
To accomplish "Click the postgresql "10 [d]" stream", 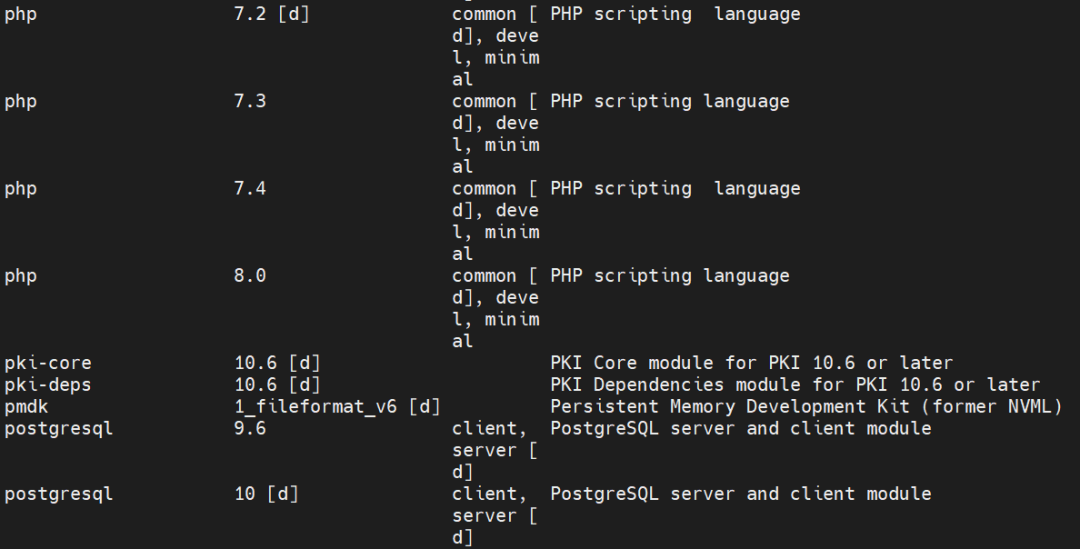I will (x=266, y=494).
